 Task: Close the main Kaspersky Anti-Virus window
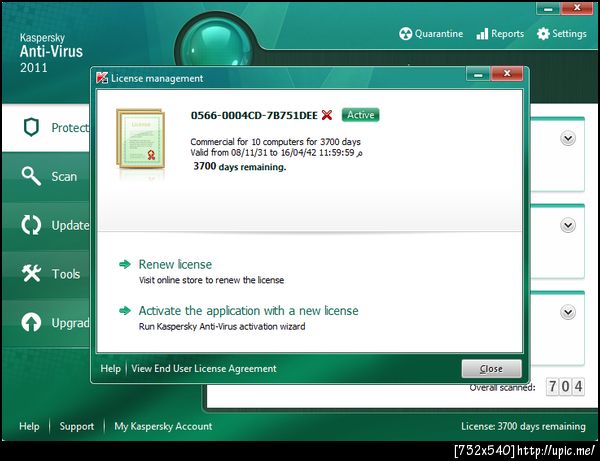tap(577, 8)
